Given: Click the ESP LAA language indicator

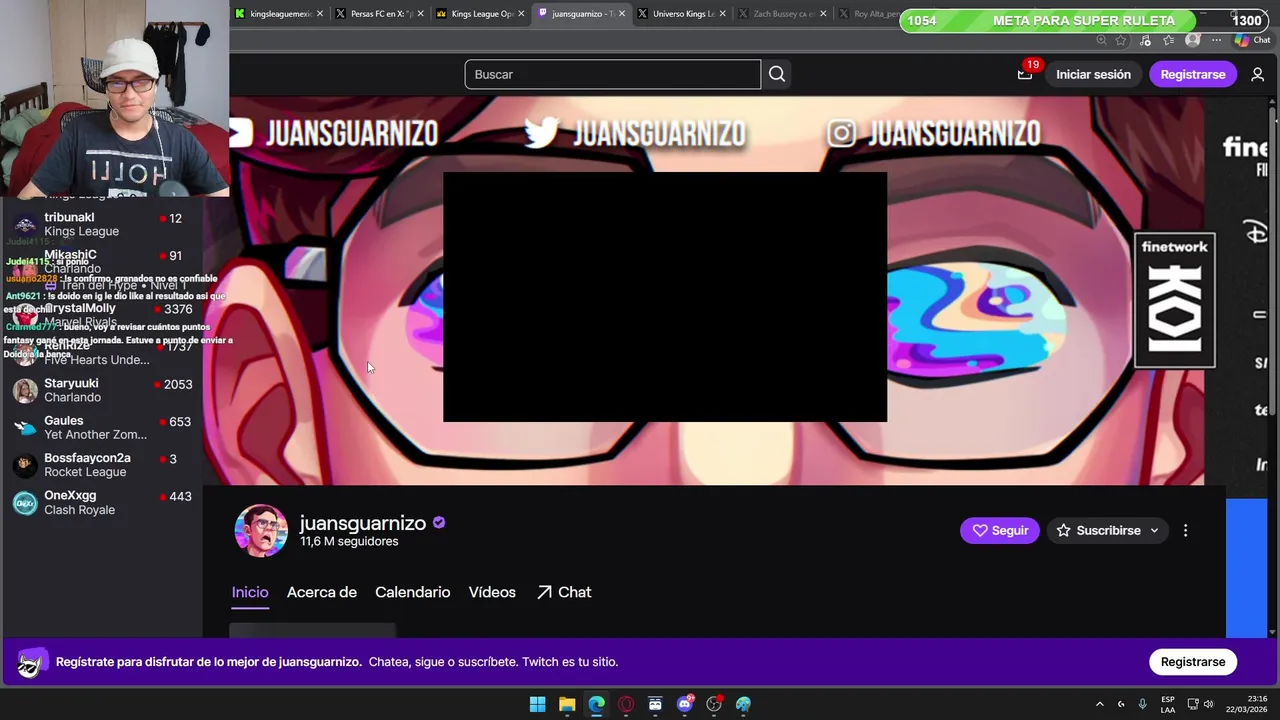Looking at the screenshot, I should tap(1168, 704).
